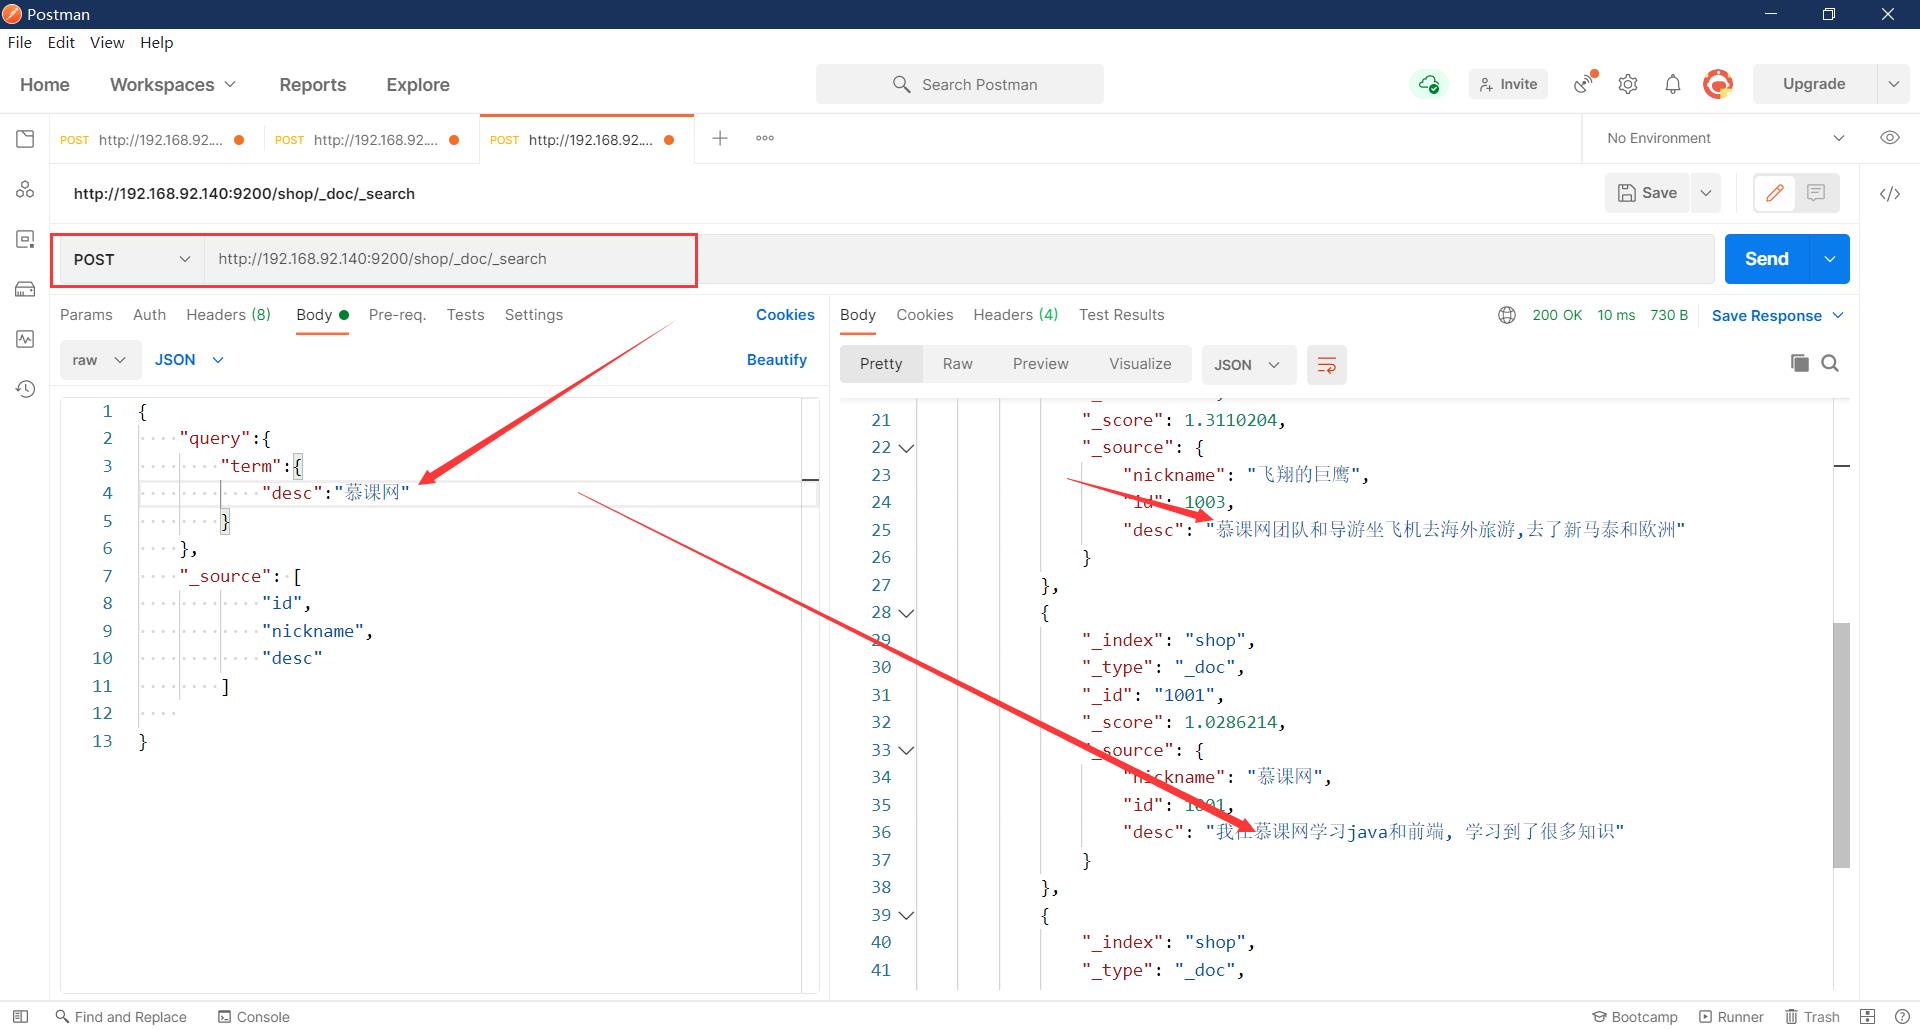Send the request
Screen dimensions: 1920x1030
[x=1767, y=259]
